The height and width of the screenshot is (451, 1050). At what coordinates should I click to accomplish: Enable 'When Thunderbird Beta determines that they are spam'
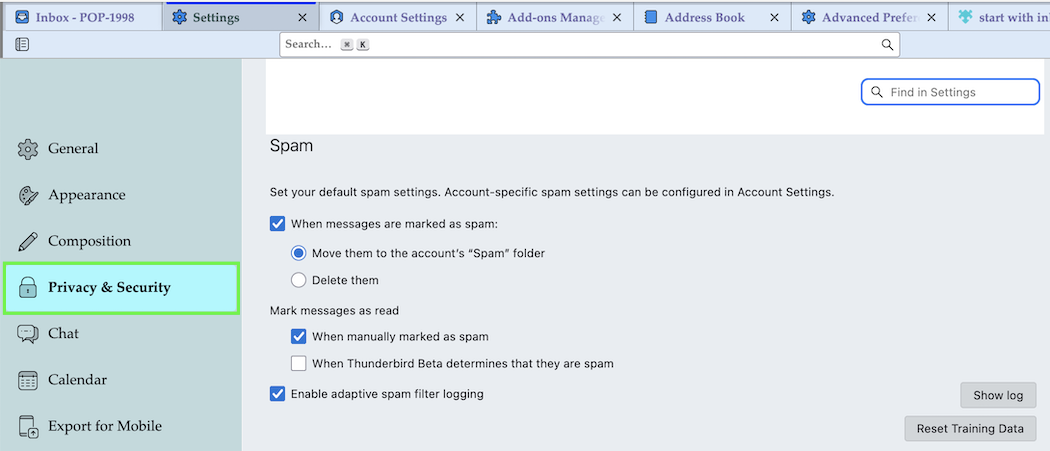coord(298,364)
